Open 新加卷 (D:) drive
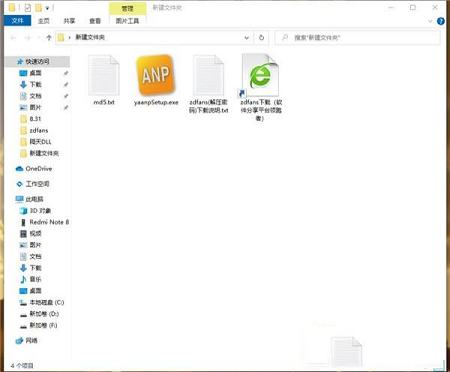The width and height of the screenshot is (450, 372). 44,314
